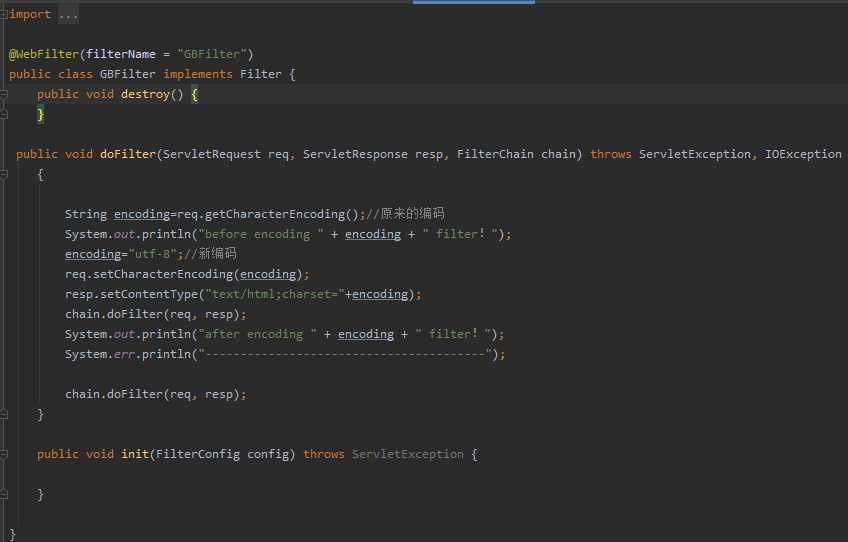848x542 pixels.
Task: Click the 新编码 comment
Action: pos(210,254)
